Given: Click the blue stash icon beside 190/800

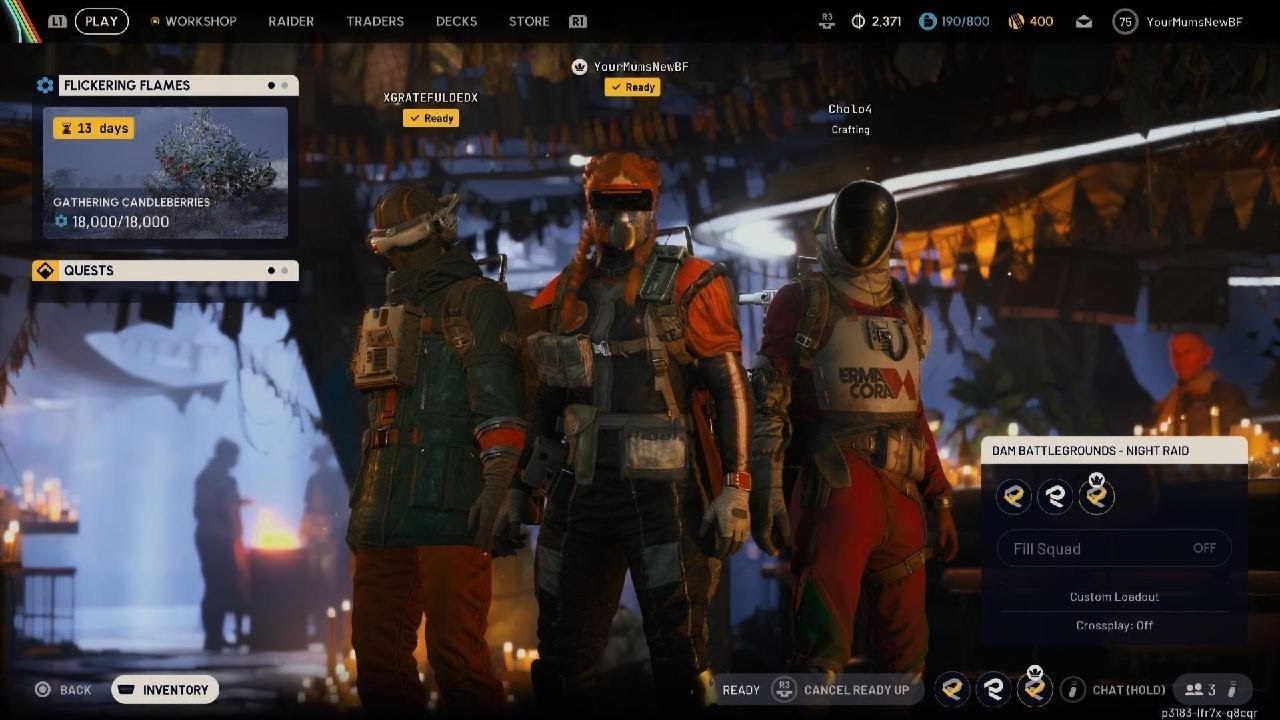Looking at the screenshot, I should (x=927, y=21).
